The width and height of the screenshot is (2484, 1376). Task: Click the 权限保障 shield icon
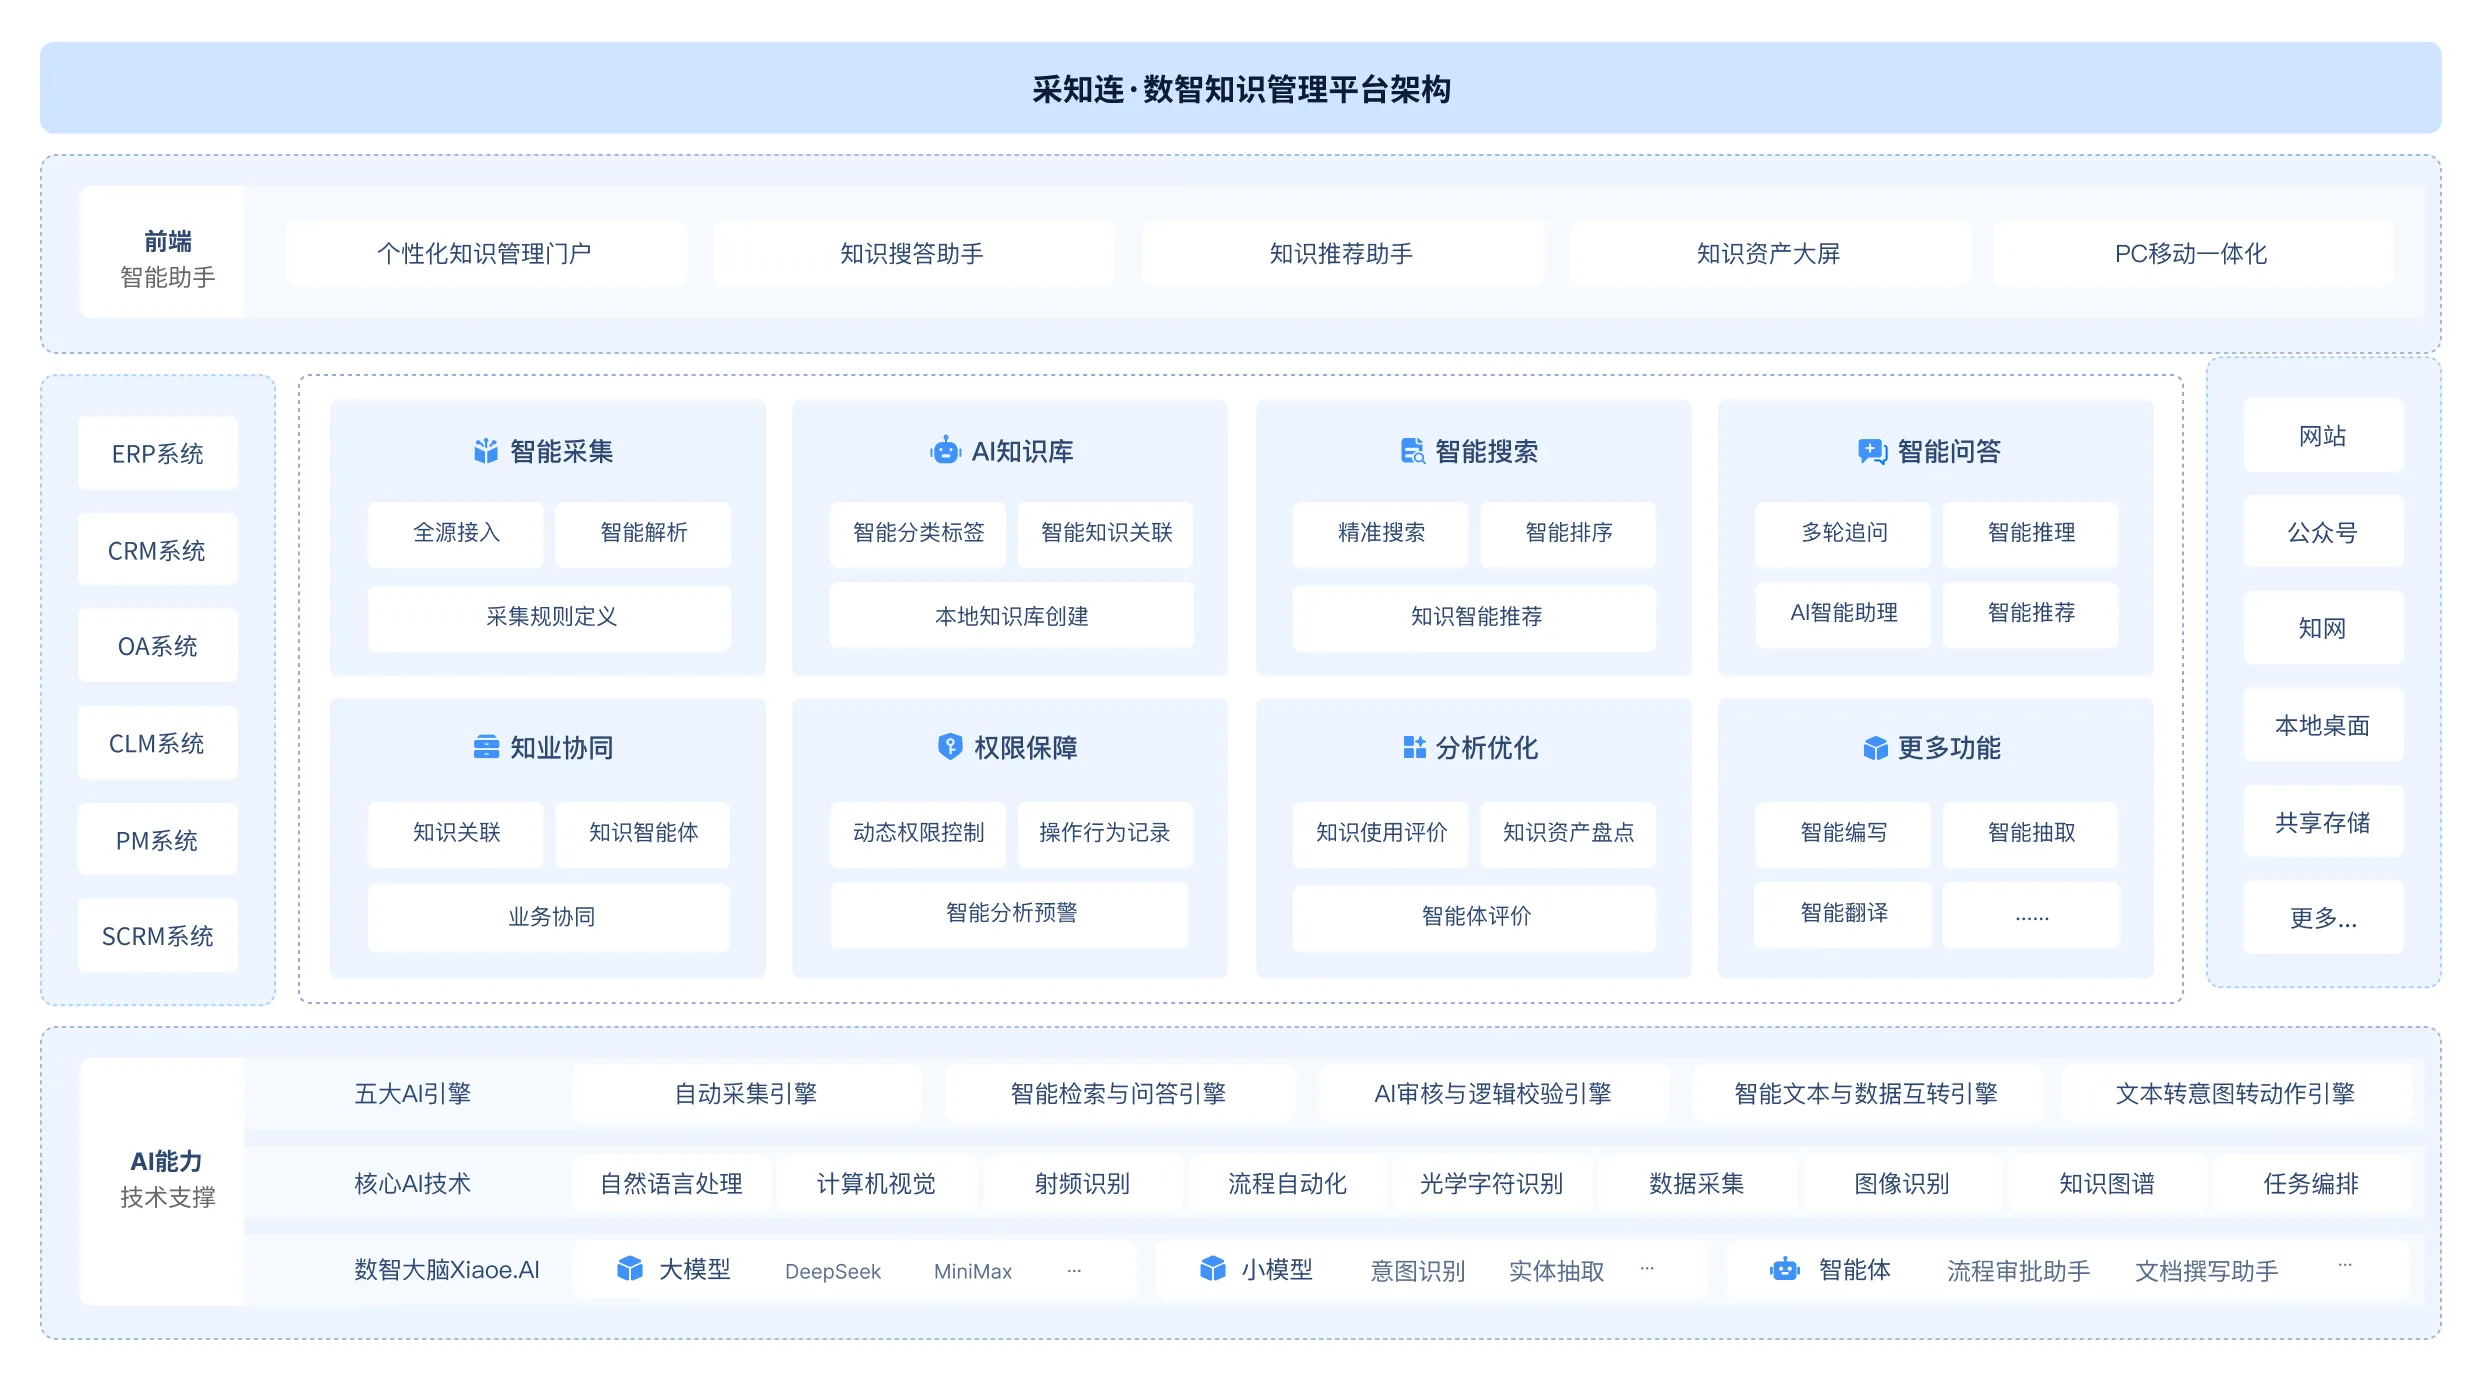(950, 746)
